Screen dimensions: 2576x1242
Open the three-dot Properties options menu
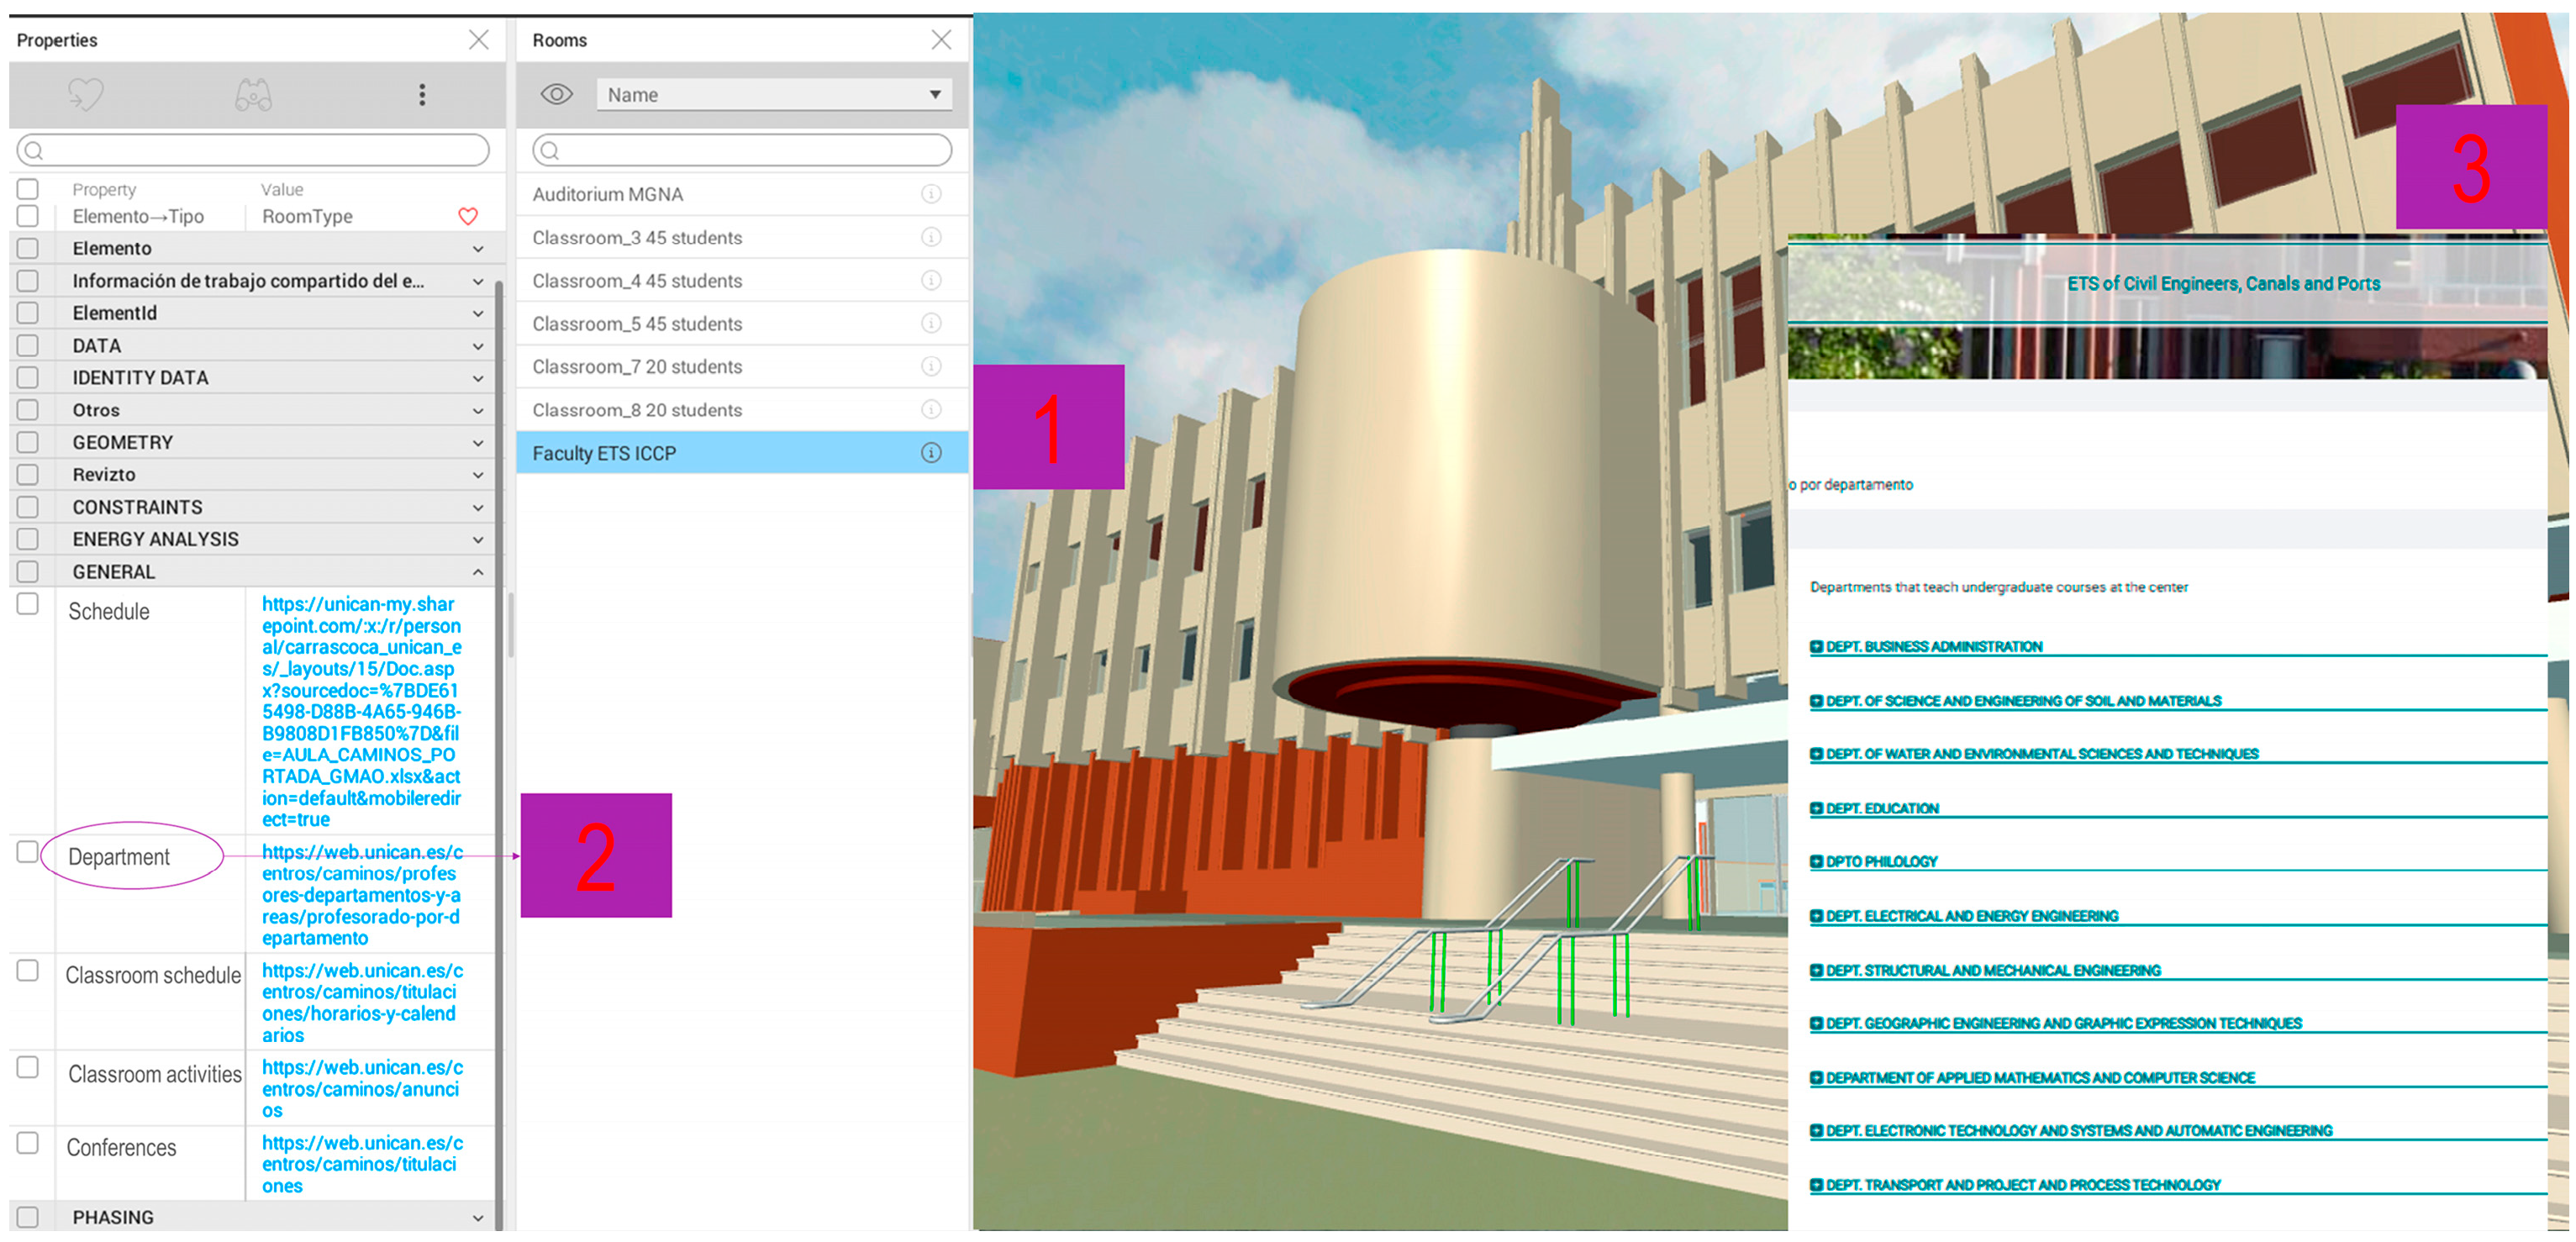[x=422, y=95]
